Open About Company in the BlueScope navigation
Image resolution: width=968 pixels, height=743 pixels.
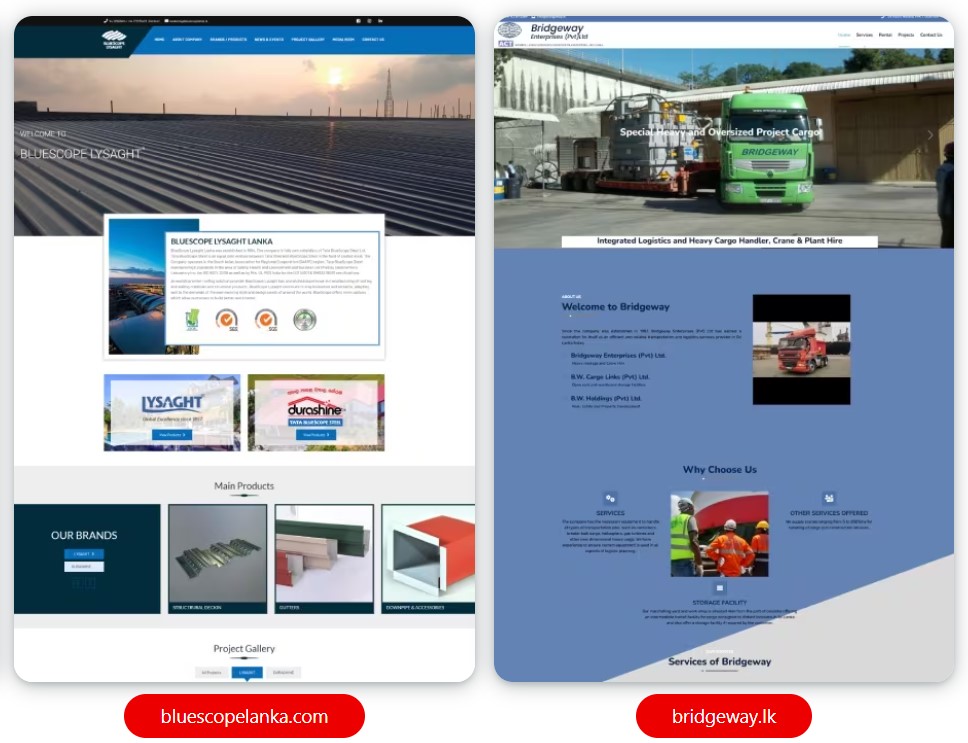click(187, 39)
